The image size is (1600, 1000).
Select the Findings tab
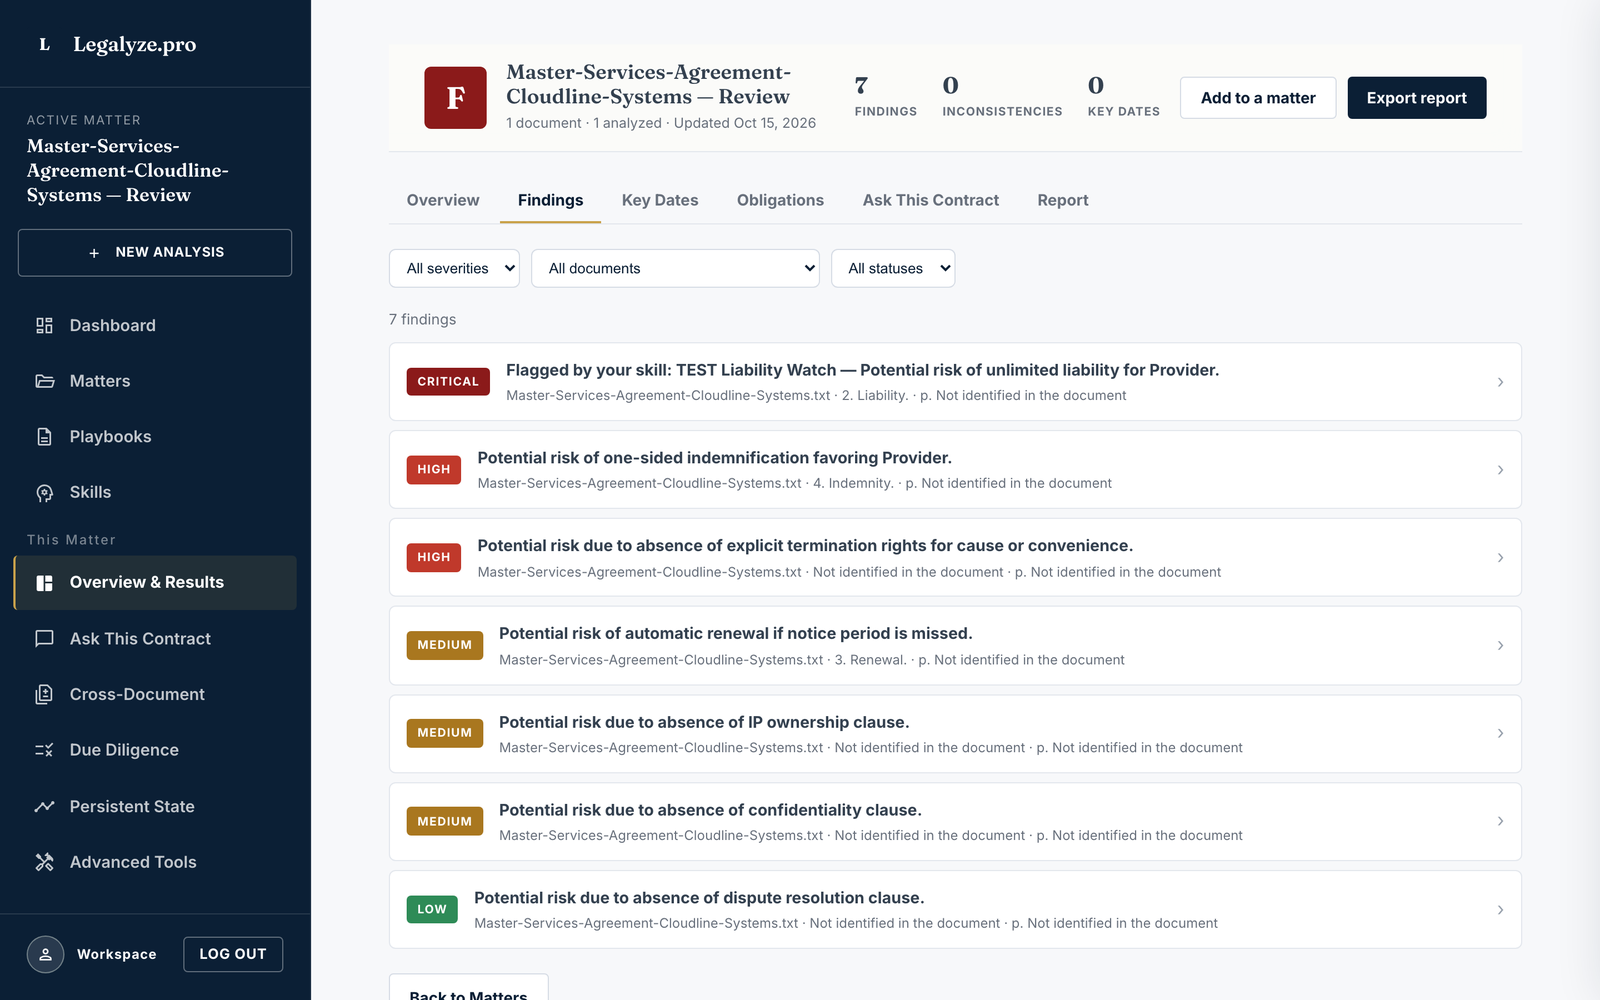coord(550,200)
